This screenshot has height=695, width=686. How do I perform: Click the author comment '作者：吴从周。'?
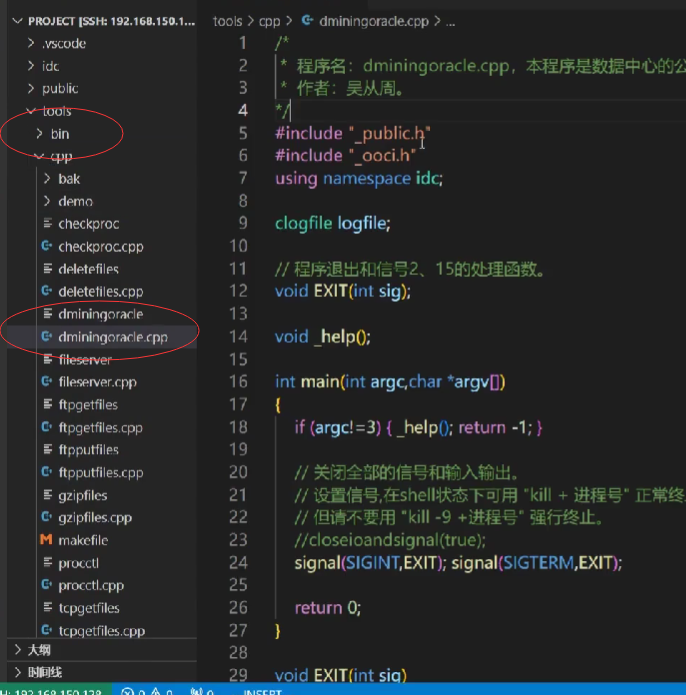tap(350, 88)
